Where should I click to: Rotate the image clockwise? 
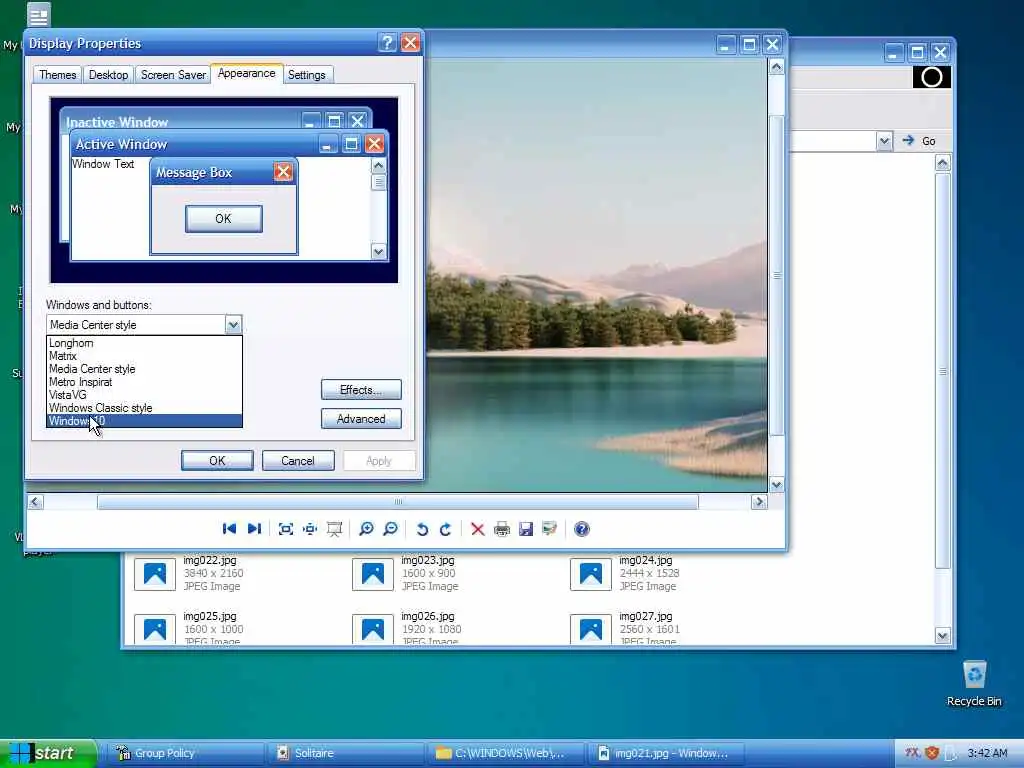click(446, 529)
